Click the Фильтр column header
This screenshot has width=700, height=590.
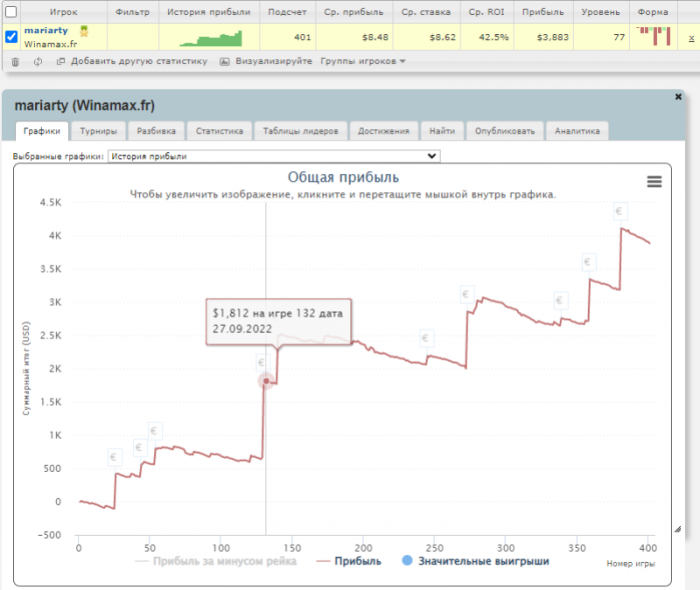133,12
